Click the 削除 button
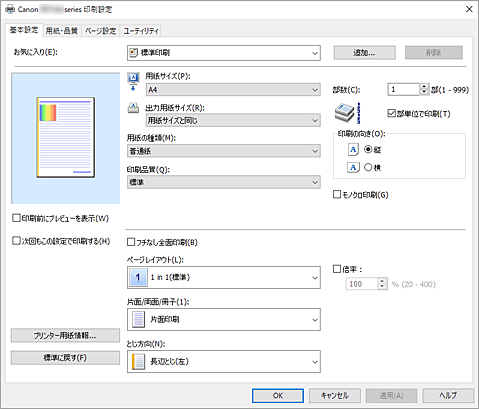This screenshot has height=409, width=479. (x=434, y=53)
